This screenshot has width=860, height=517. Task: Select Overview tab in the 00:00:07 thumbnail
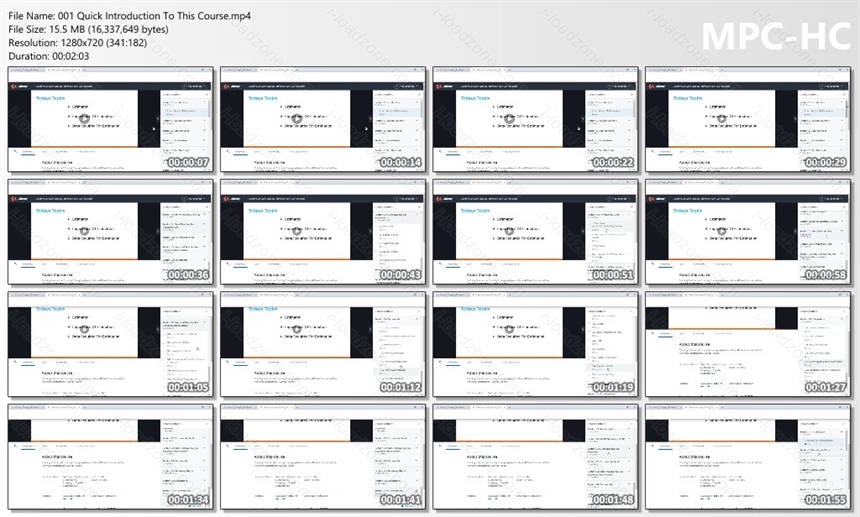(x=27, y=151)
